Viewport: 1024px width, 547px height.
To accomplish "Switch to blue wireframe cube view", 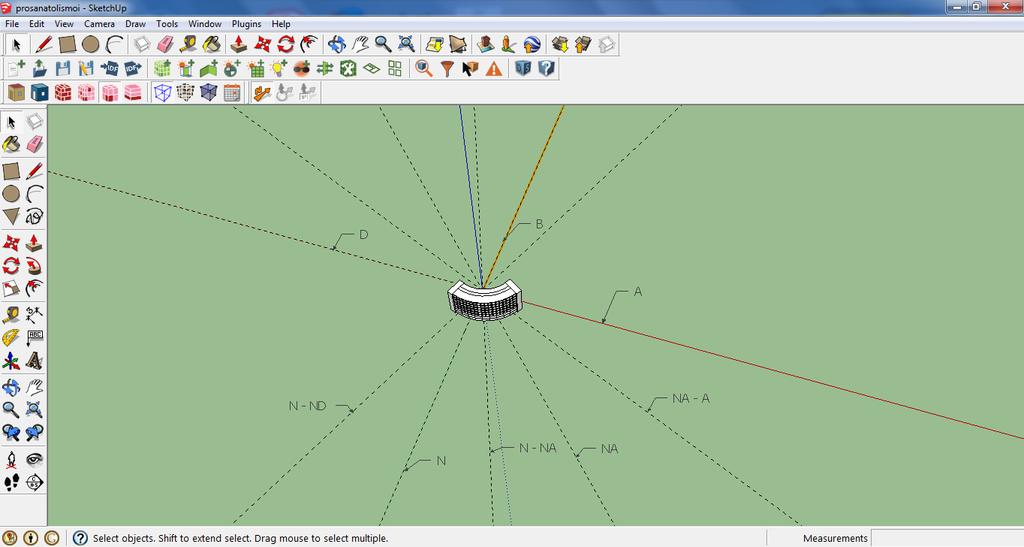I will coord(162,92).
